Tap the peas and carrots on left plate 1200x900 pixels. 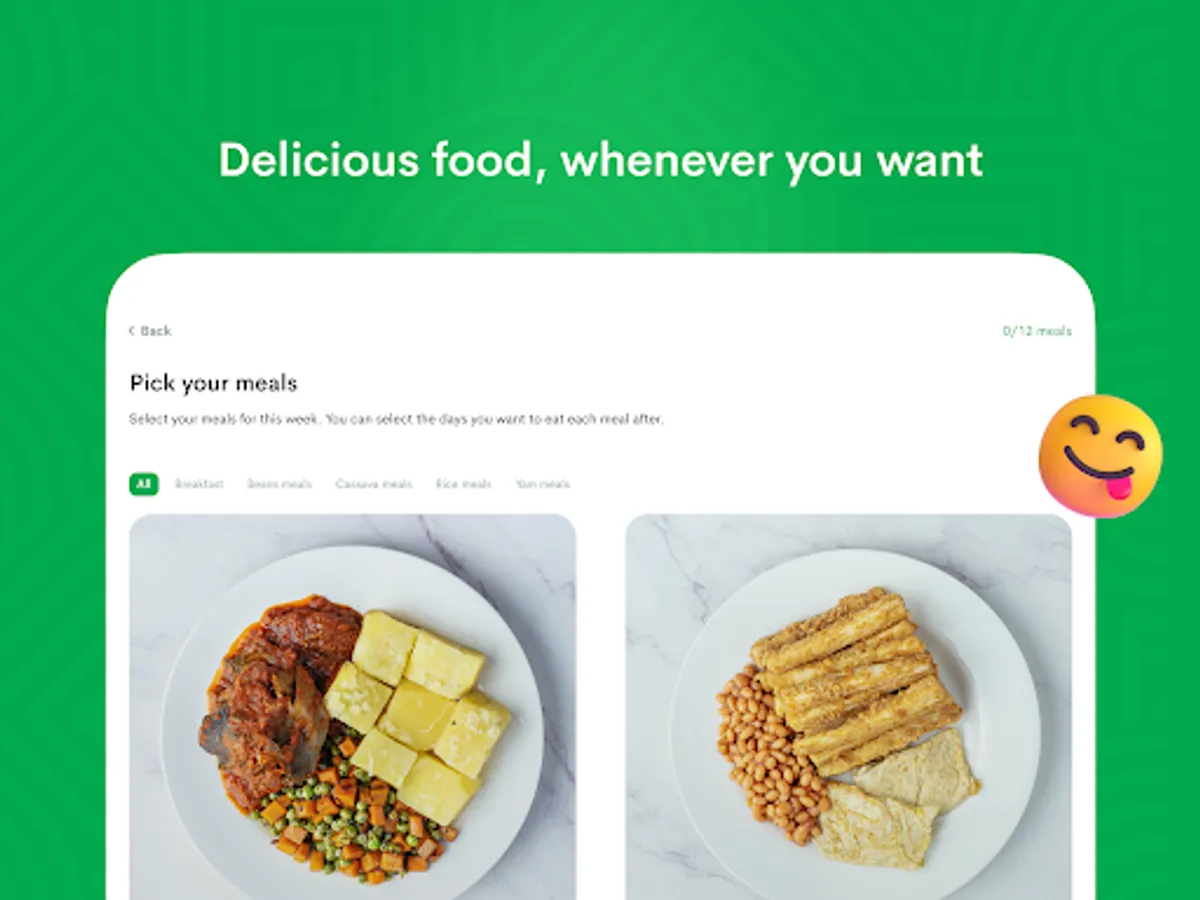coord(352,812)
